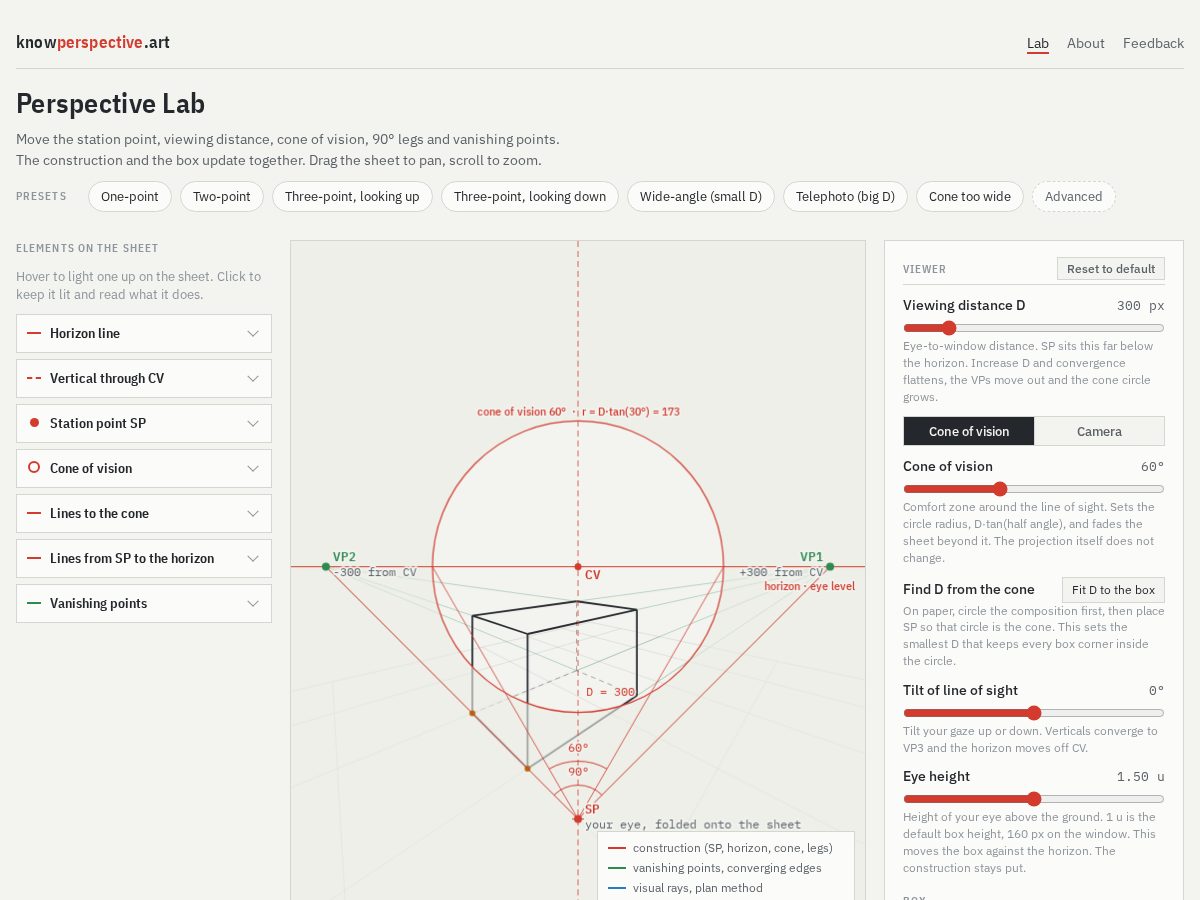Click the 'D = 300' label on the sheet
The image size is (1200, 900).
(x=610, y=692)
